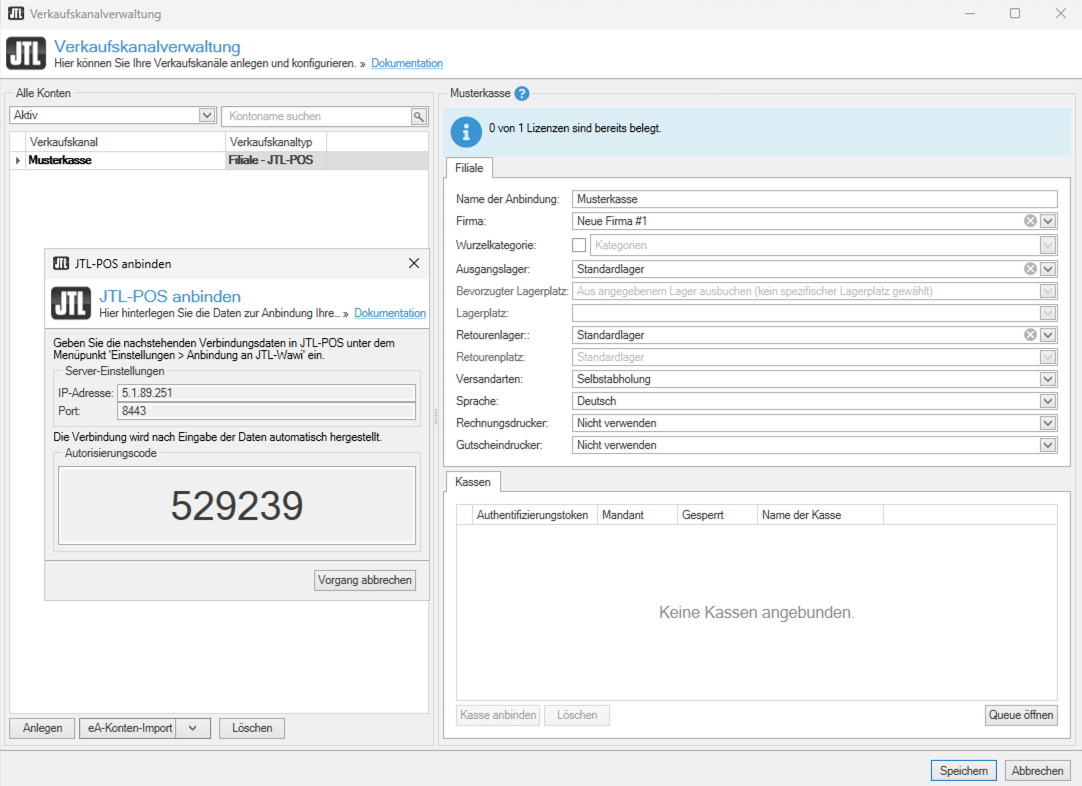
Task: Clear the Firma field with its X icon
Action: (1030, 221)
